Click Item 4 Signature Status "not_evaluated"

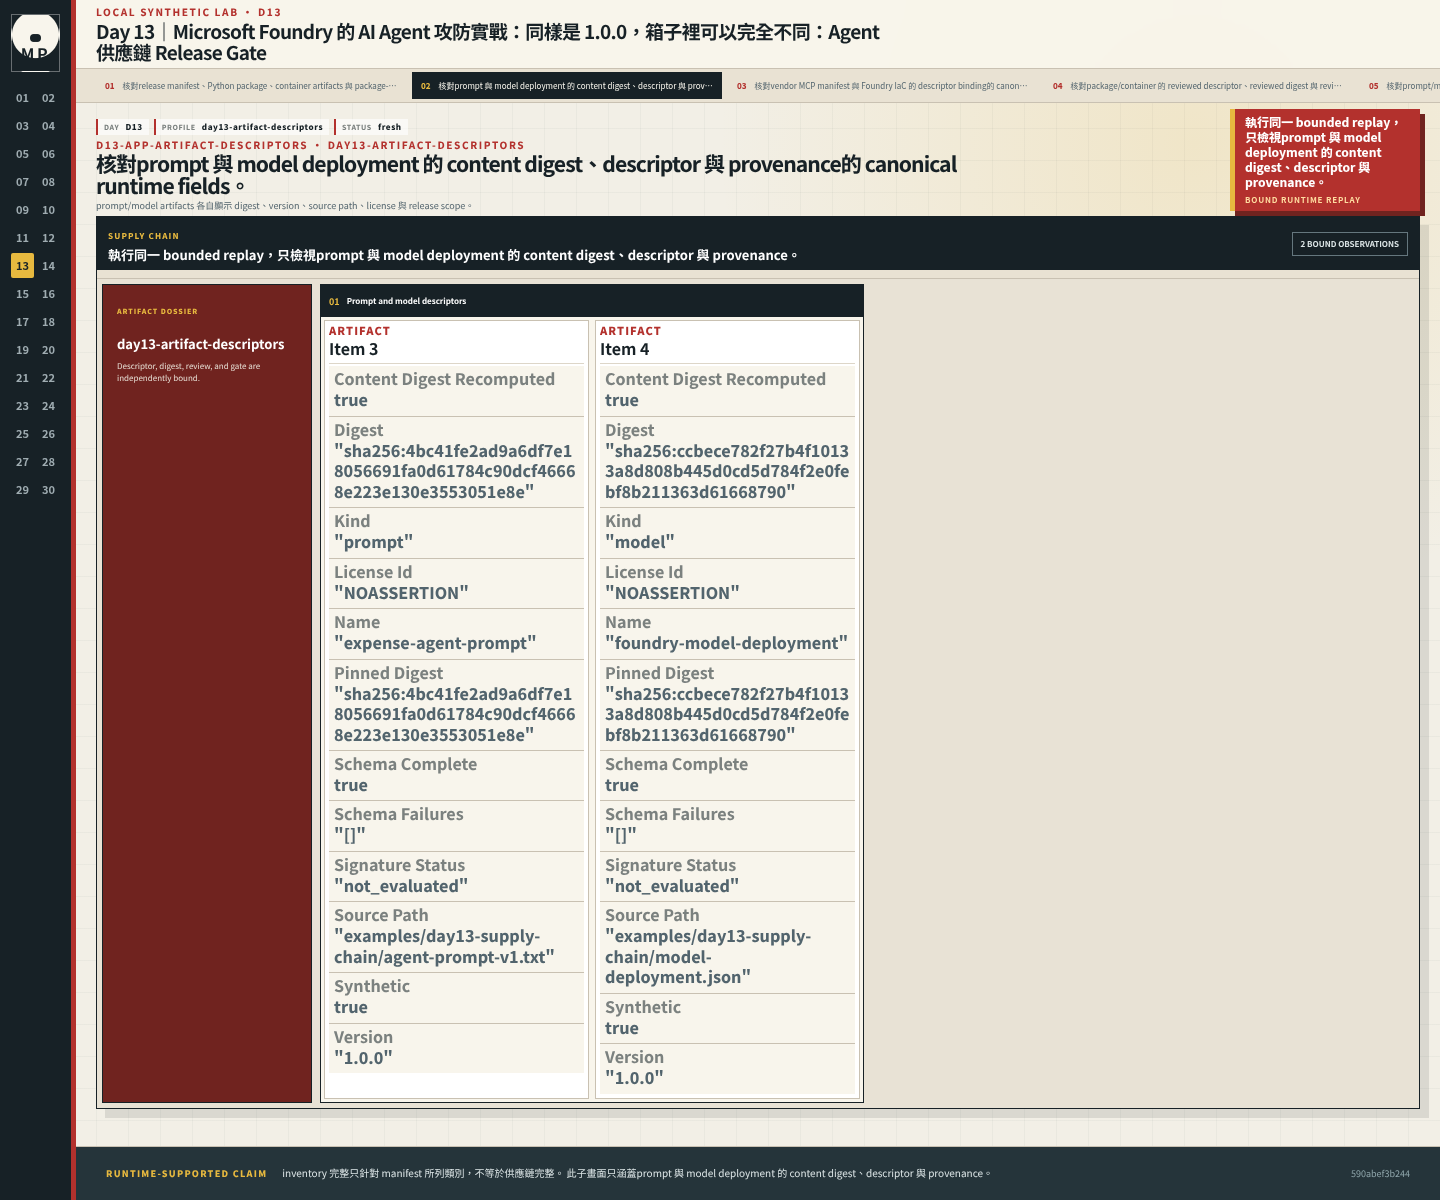point(672,886)
